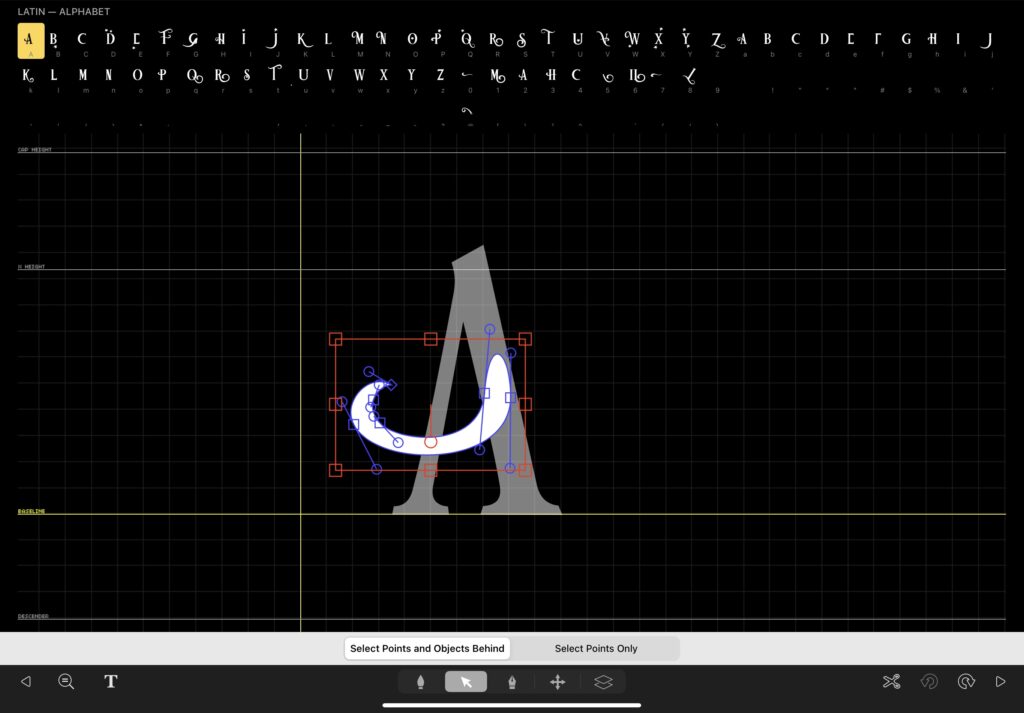
Task: Open the uppercase Z glyph in first row
Action: (717, 40)
